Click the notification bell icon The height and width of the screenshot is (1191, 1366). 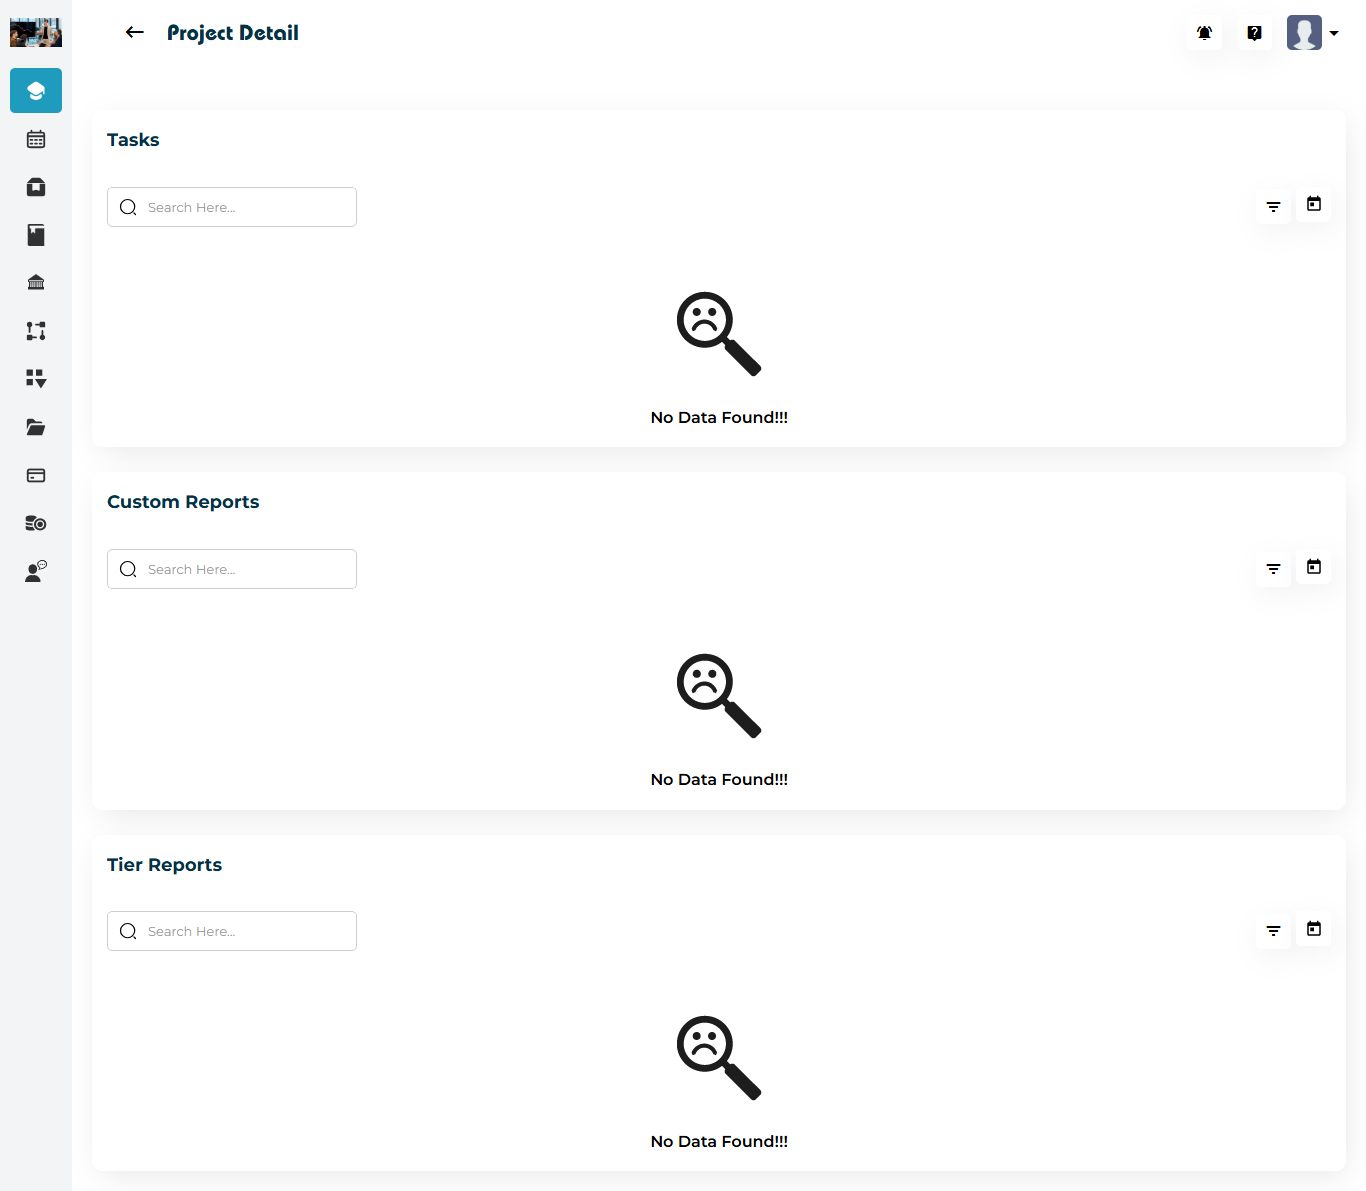coord(1204,33)
